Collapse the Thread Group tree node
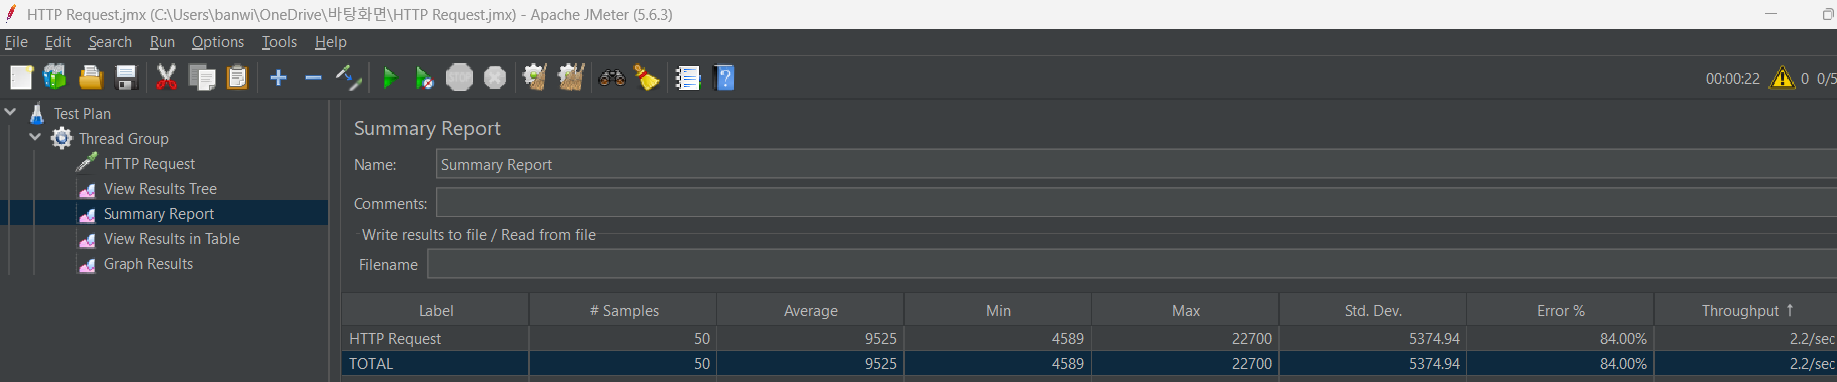This screenshot has height=382, width=1837. (36, 138)
